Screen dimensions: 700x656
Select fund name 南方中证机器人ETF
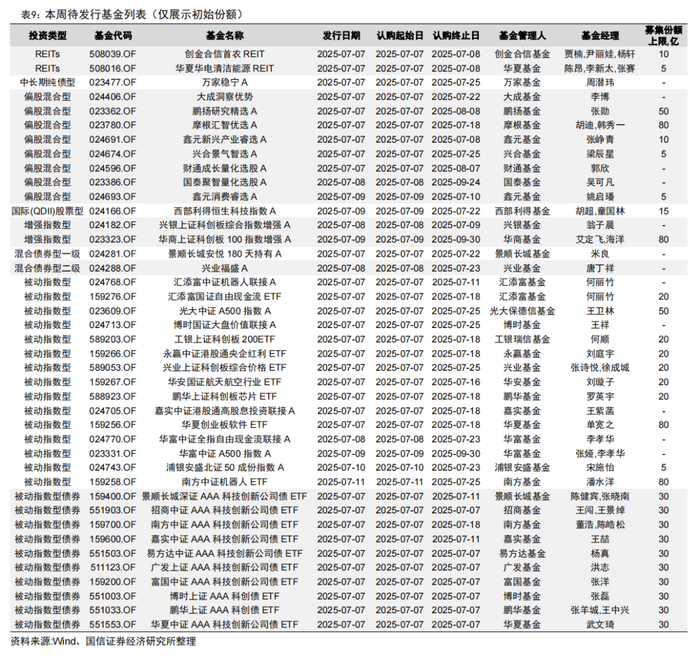(225, 482)
